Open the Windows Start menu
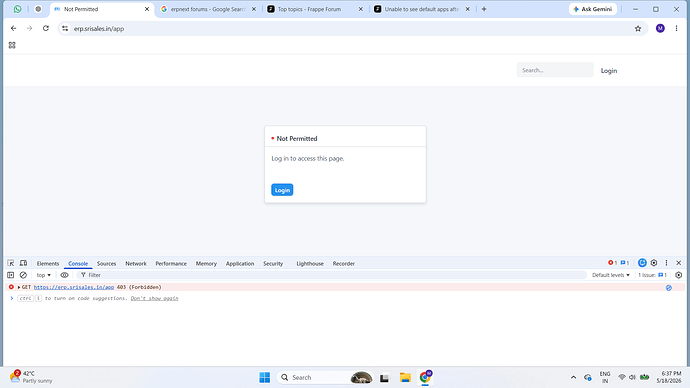This screenshot has height=388, width=690. [265, 377]
